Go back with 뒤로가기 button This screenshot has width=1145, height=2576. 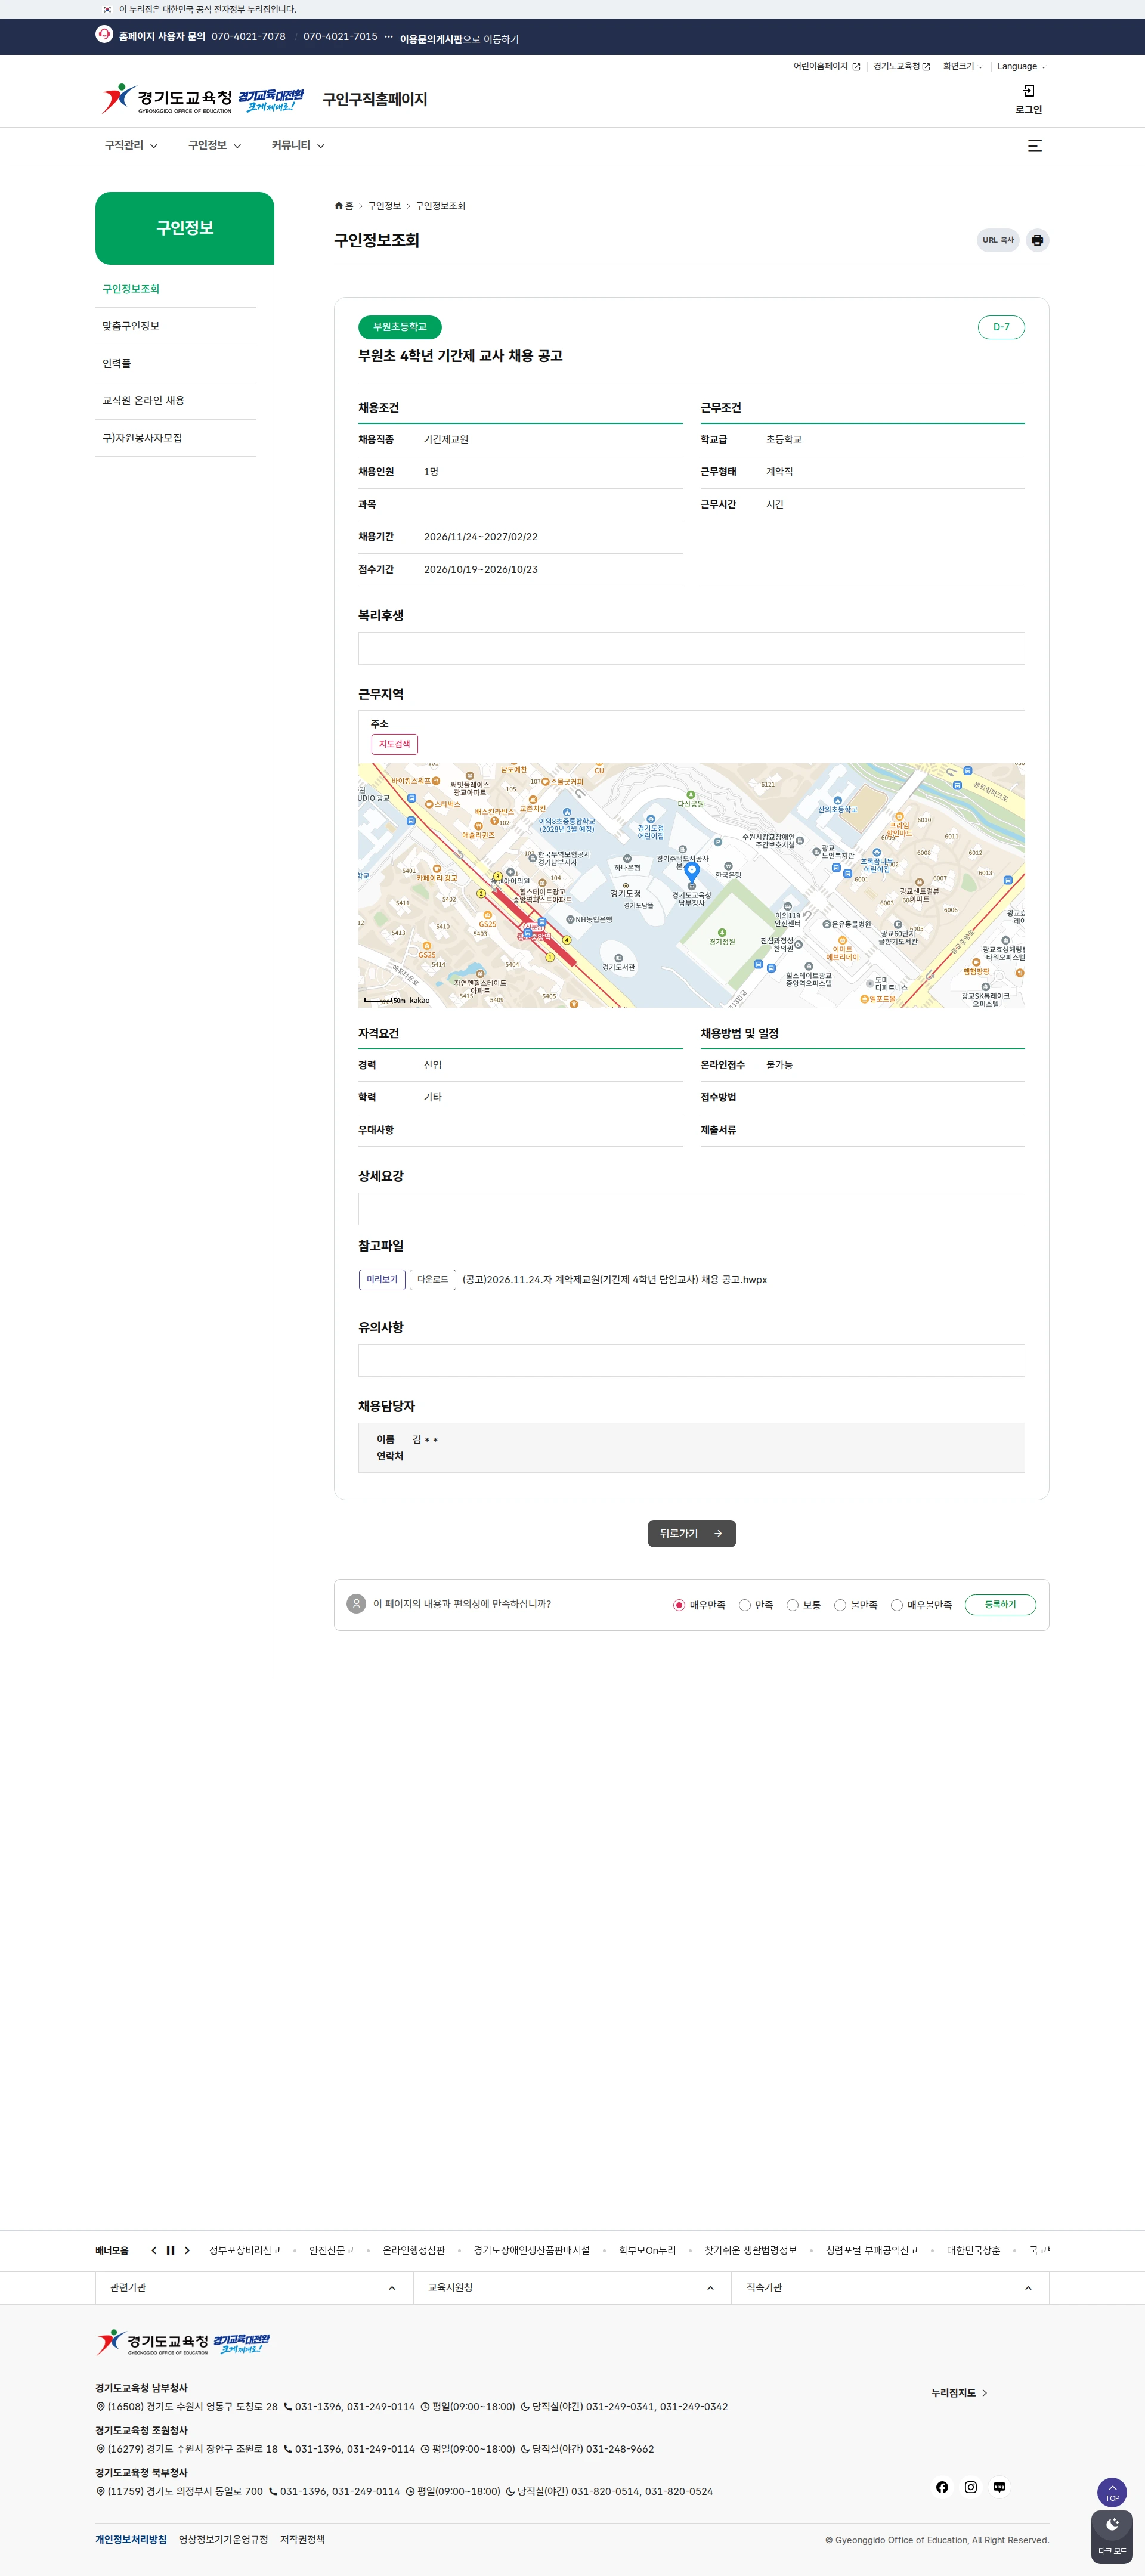coord(691,1534)
